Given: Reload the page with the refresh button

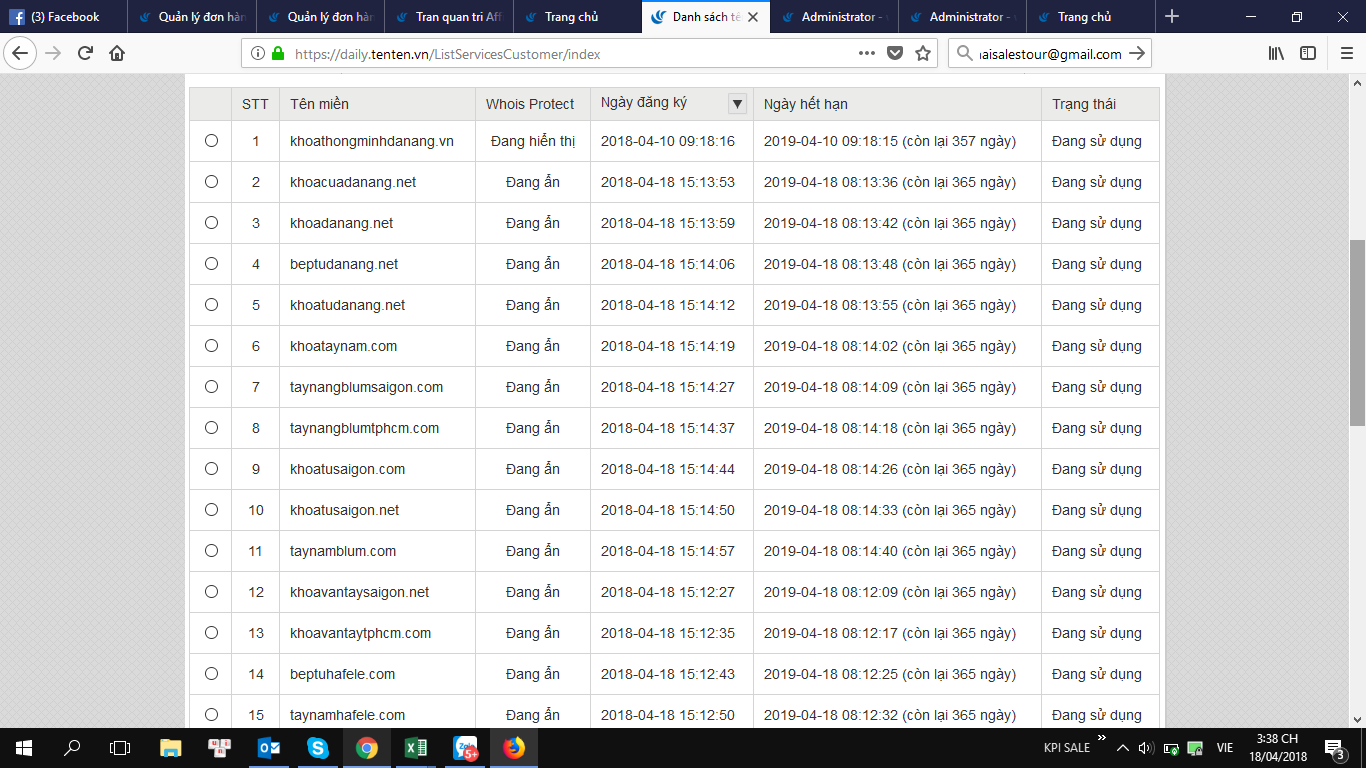Looking at the screenshot, I should click(85, 54).
